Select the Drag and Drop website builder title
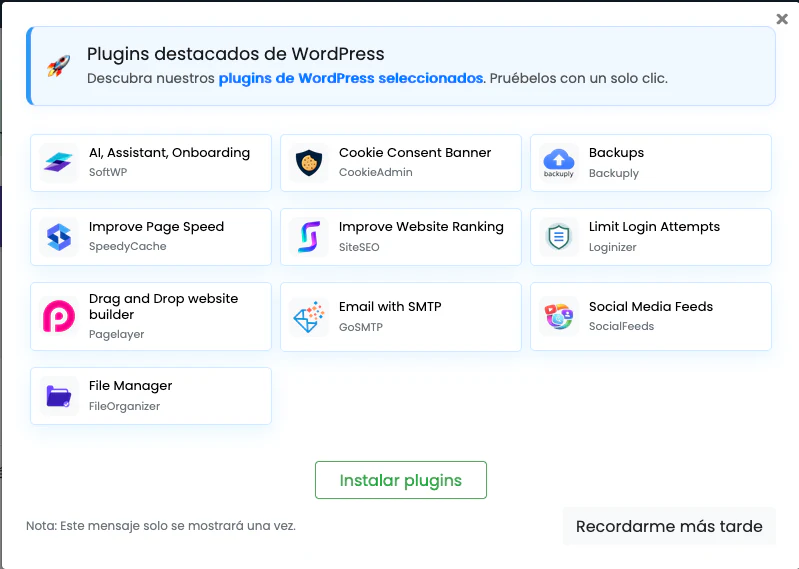The width and height of the screenshot is (799, 569). point(163,306)
